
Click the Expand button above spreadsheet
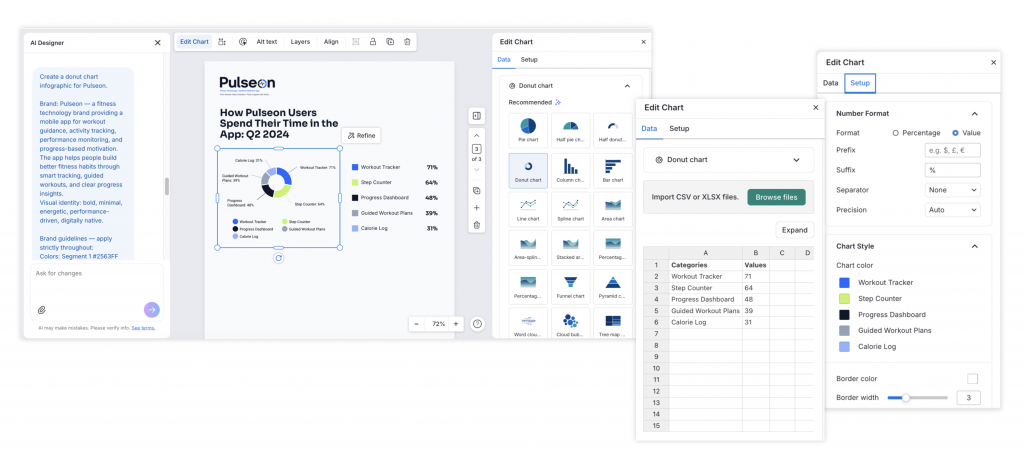click(x=795, y=230)
